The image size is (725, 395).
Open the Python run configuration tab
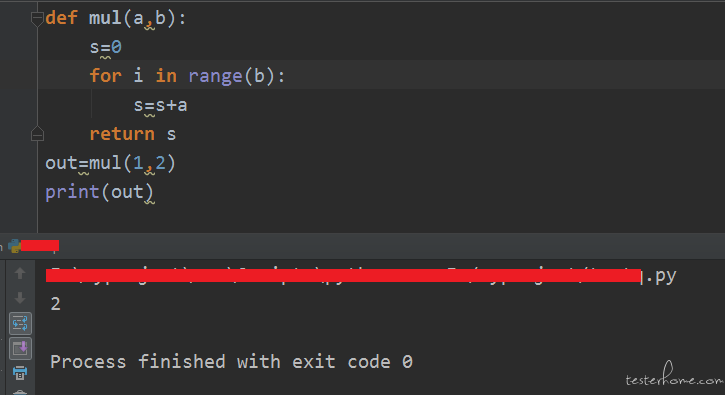[x=34, y=246]
